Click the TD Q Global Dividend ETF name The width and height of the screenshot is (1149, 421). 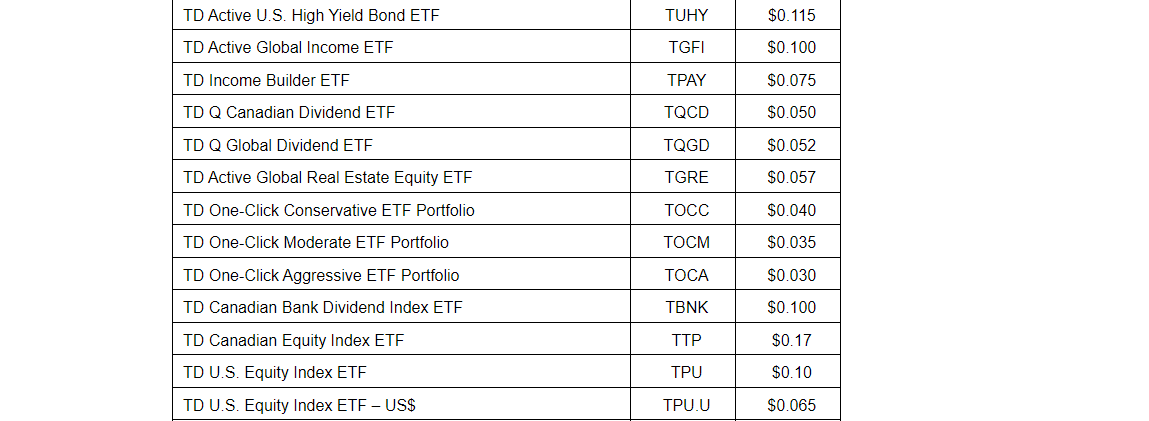pyautogui.click(x=278, y=145)
